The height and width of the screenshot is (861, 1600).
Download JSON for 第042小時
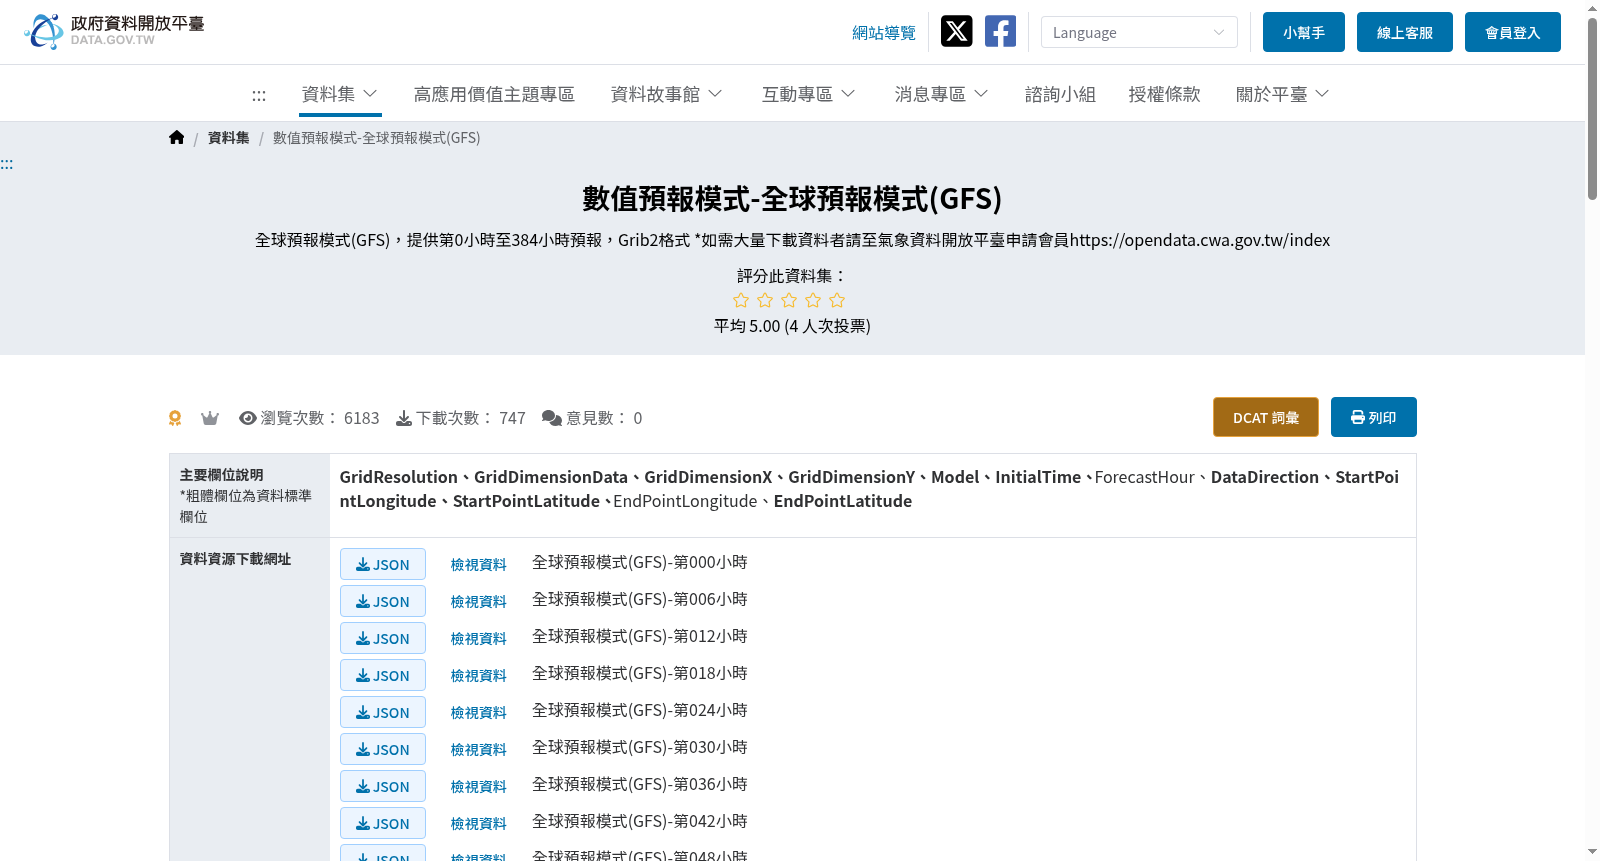click(383, 823)
